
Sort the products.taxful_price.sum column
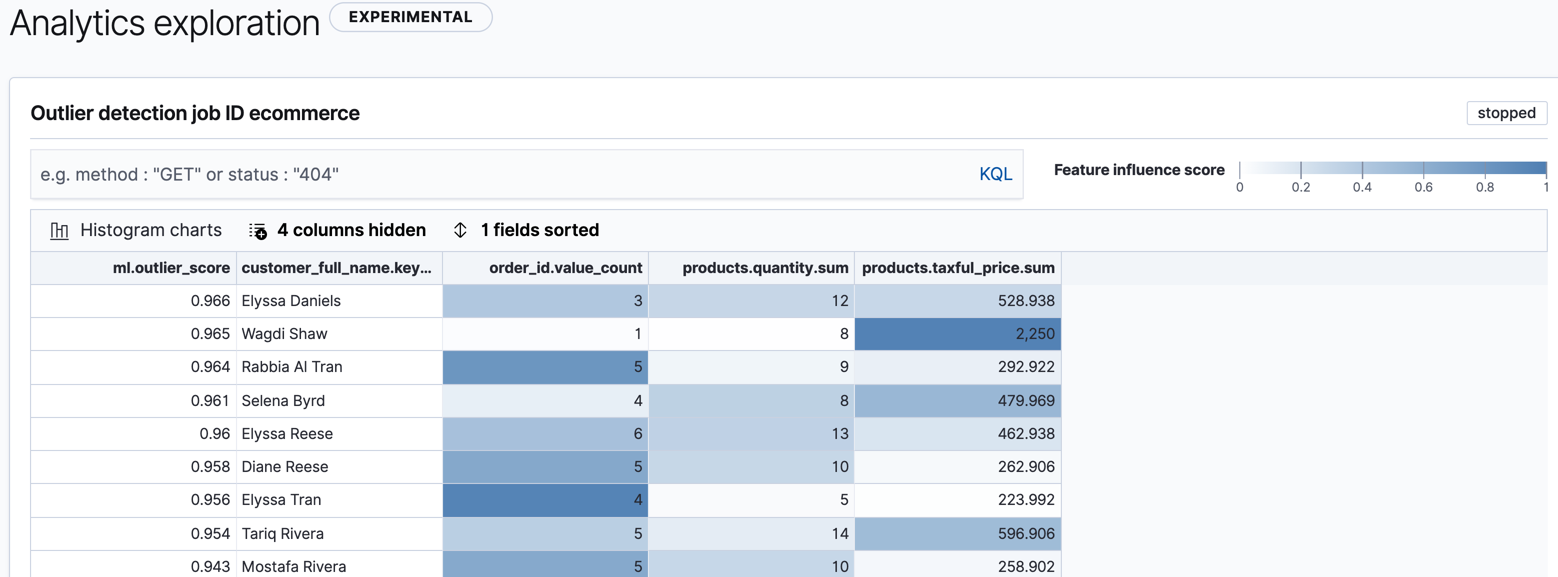pyautogui.click(x=957, y=267)
